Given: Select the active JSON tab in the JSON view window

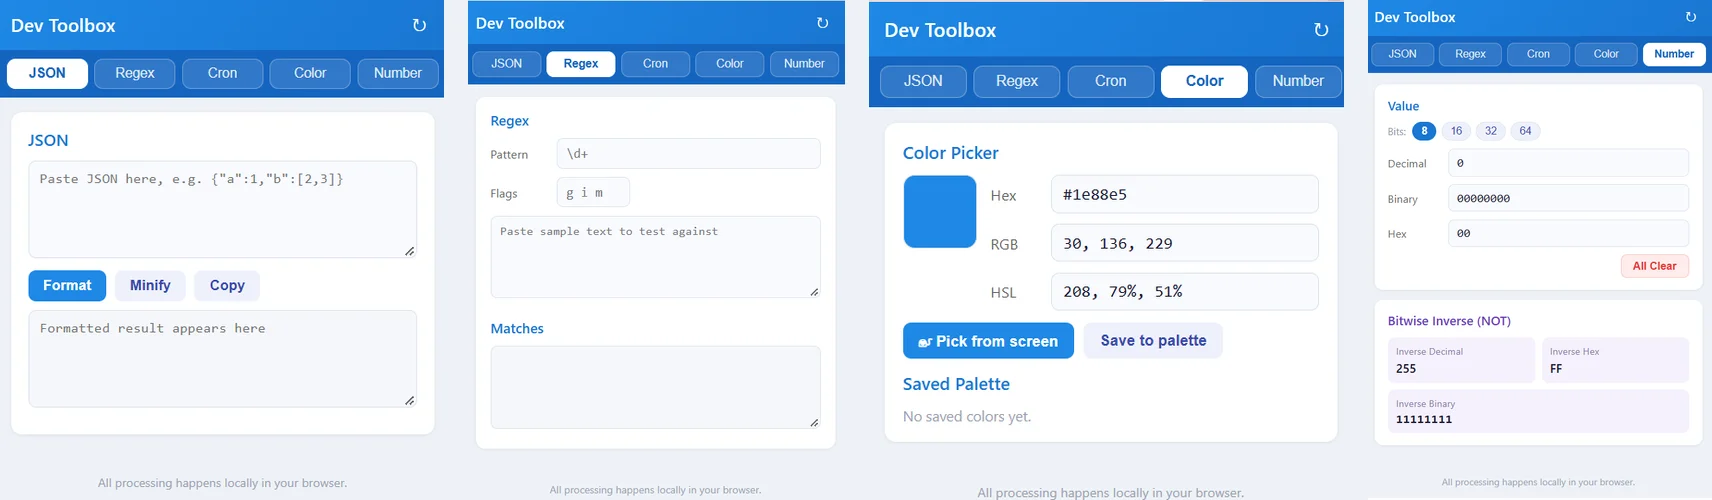Looking at the screenshot, I should click(47, 73).
